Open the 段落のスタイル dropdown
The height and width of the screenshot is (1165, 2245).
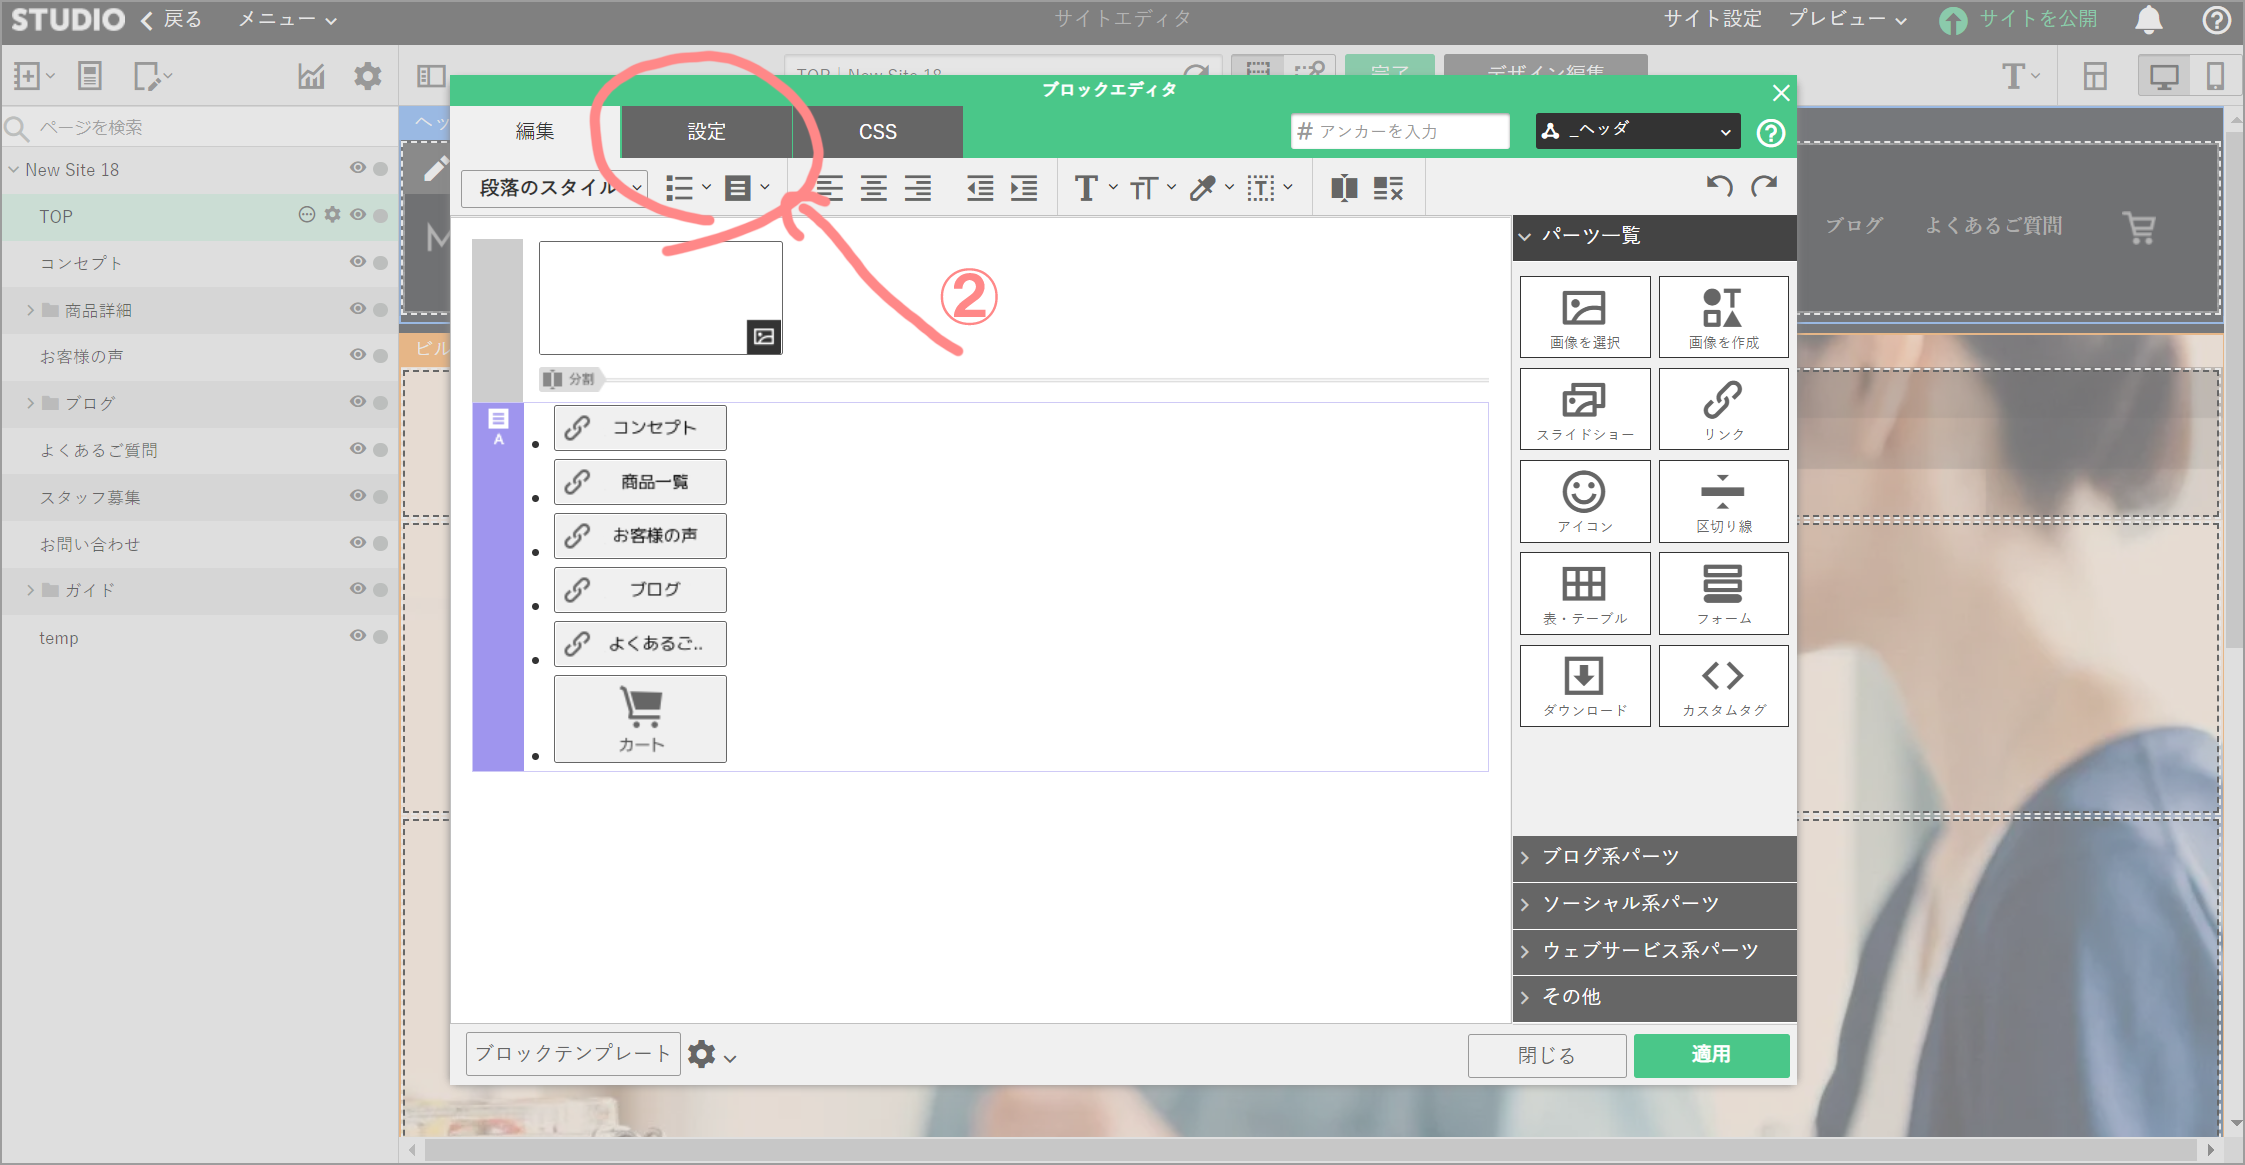tap(553, 188)
